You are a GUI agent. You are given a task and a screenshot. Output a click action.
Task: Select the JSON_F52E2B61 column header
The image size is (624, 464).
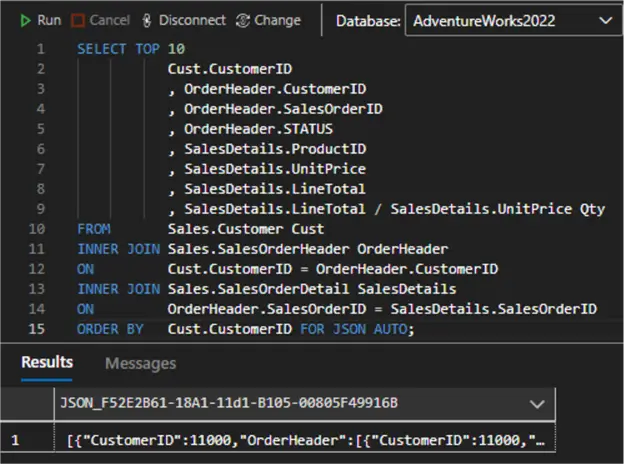tap(304, 404)
